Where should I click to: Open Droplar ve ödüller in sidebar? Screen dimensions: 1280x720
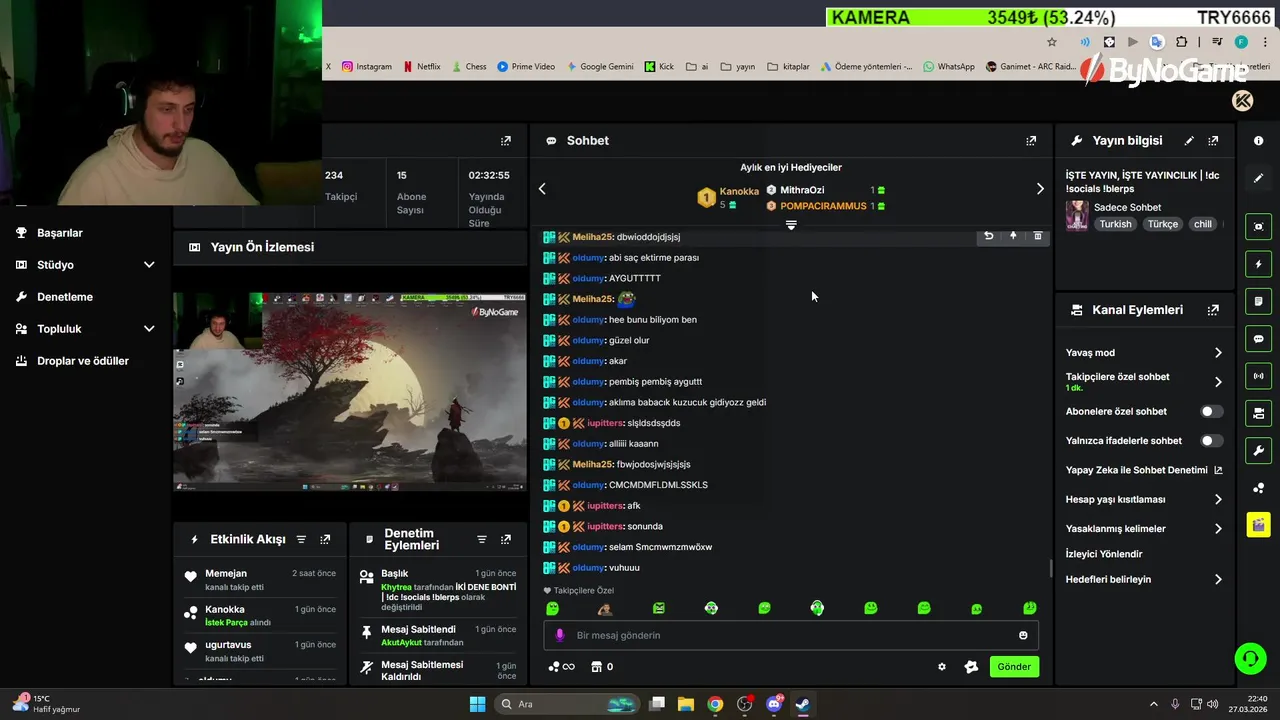(x=83, y=361)
